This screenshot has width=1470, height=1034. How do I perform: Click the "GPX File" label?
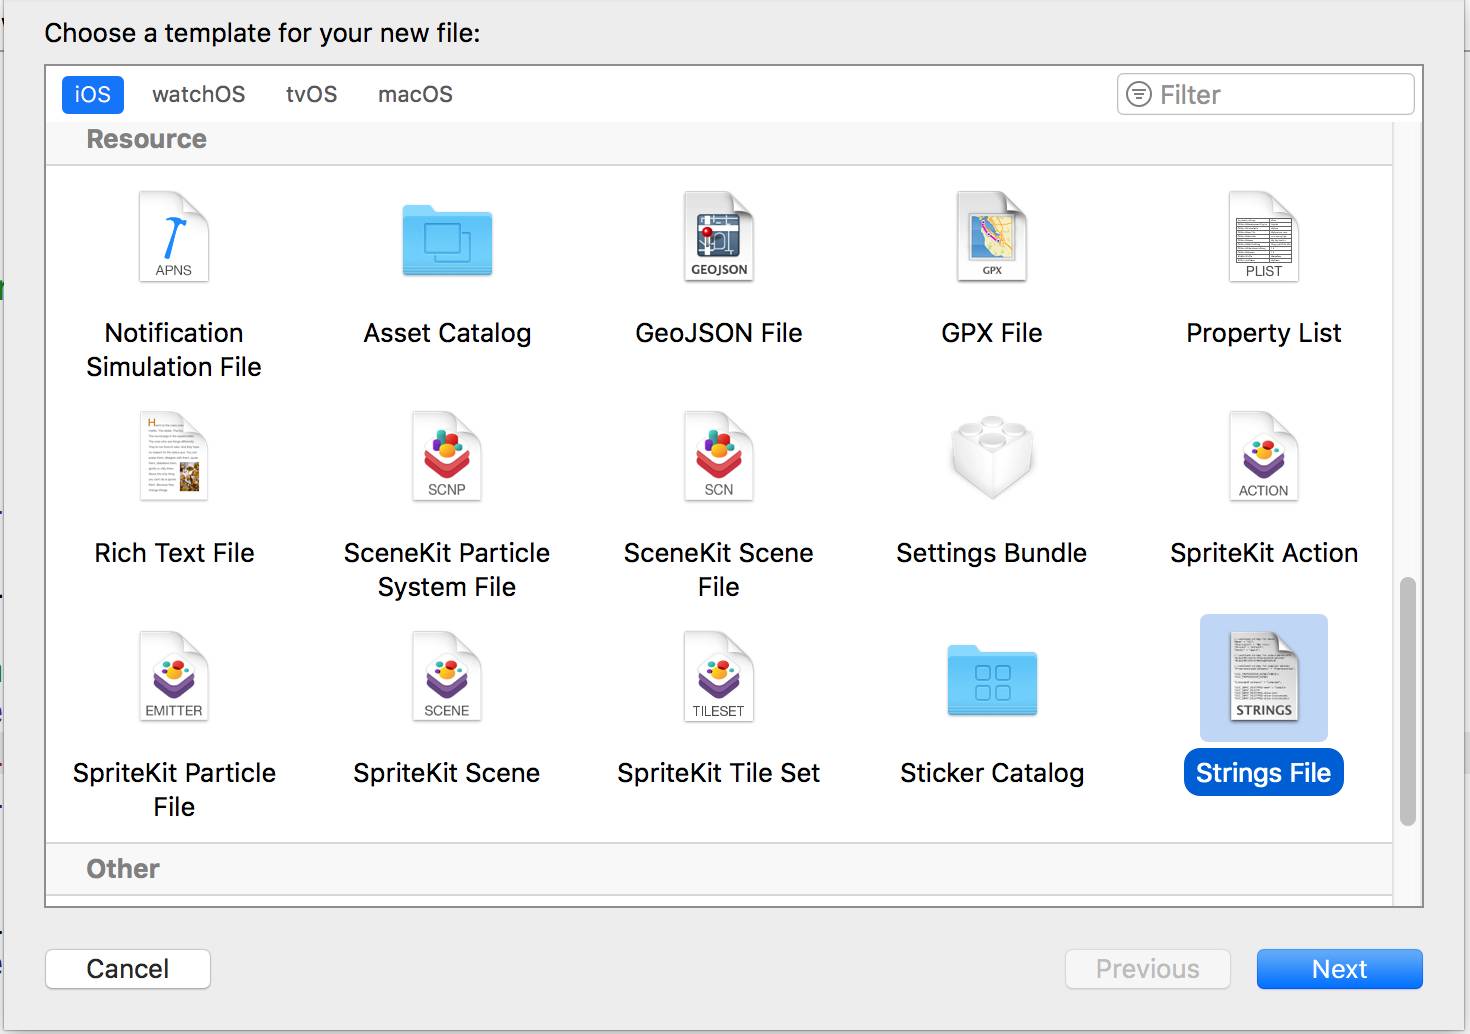[992, 333]
